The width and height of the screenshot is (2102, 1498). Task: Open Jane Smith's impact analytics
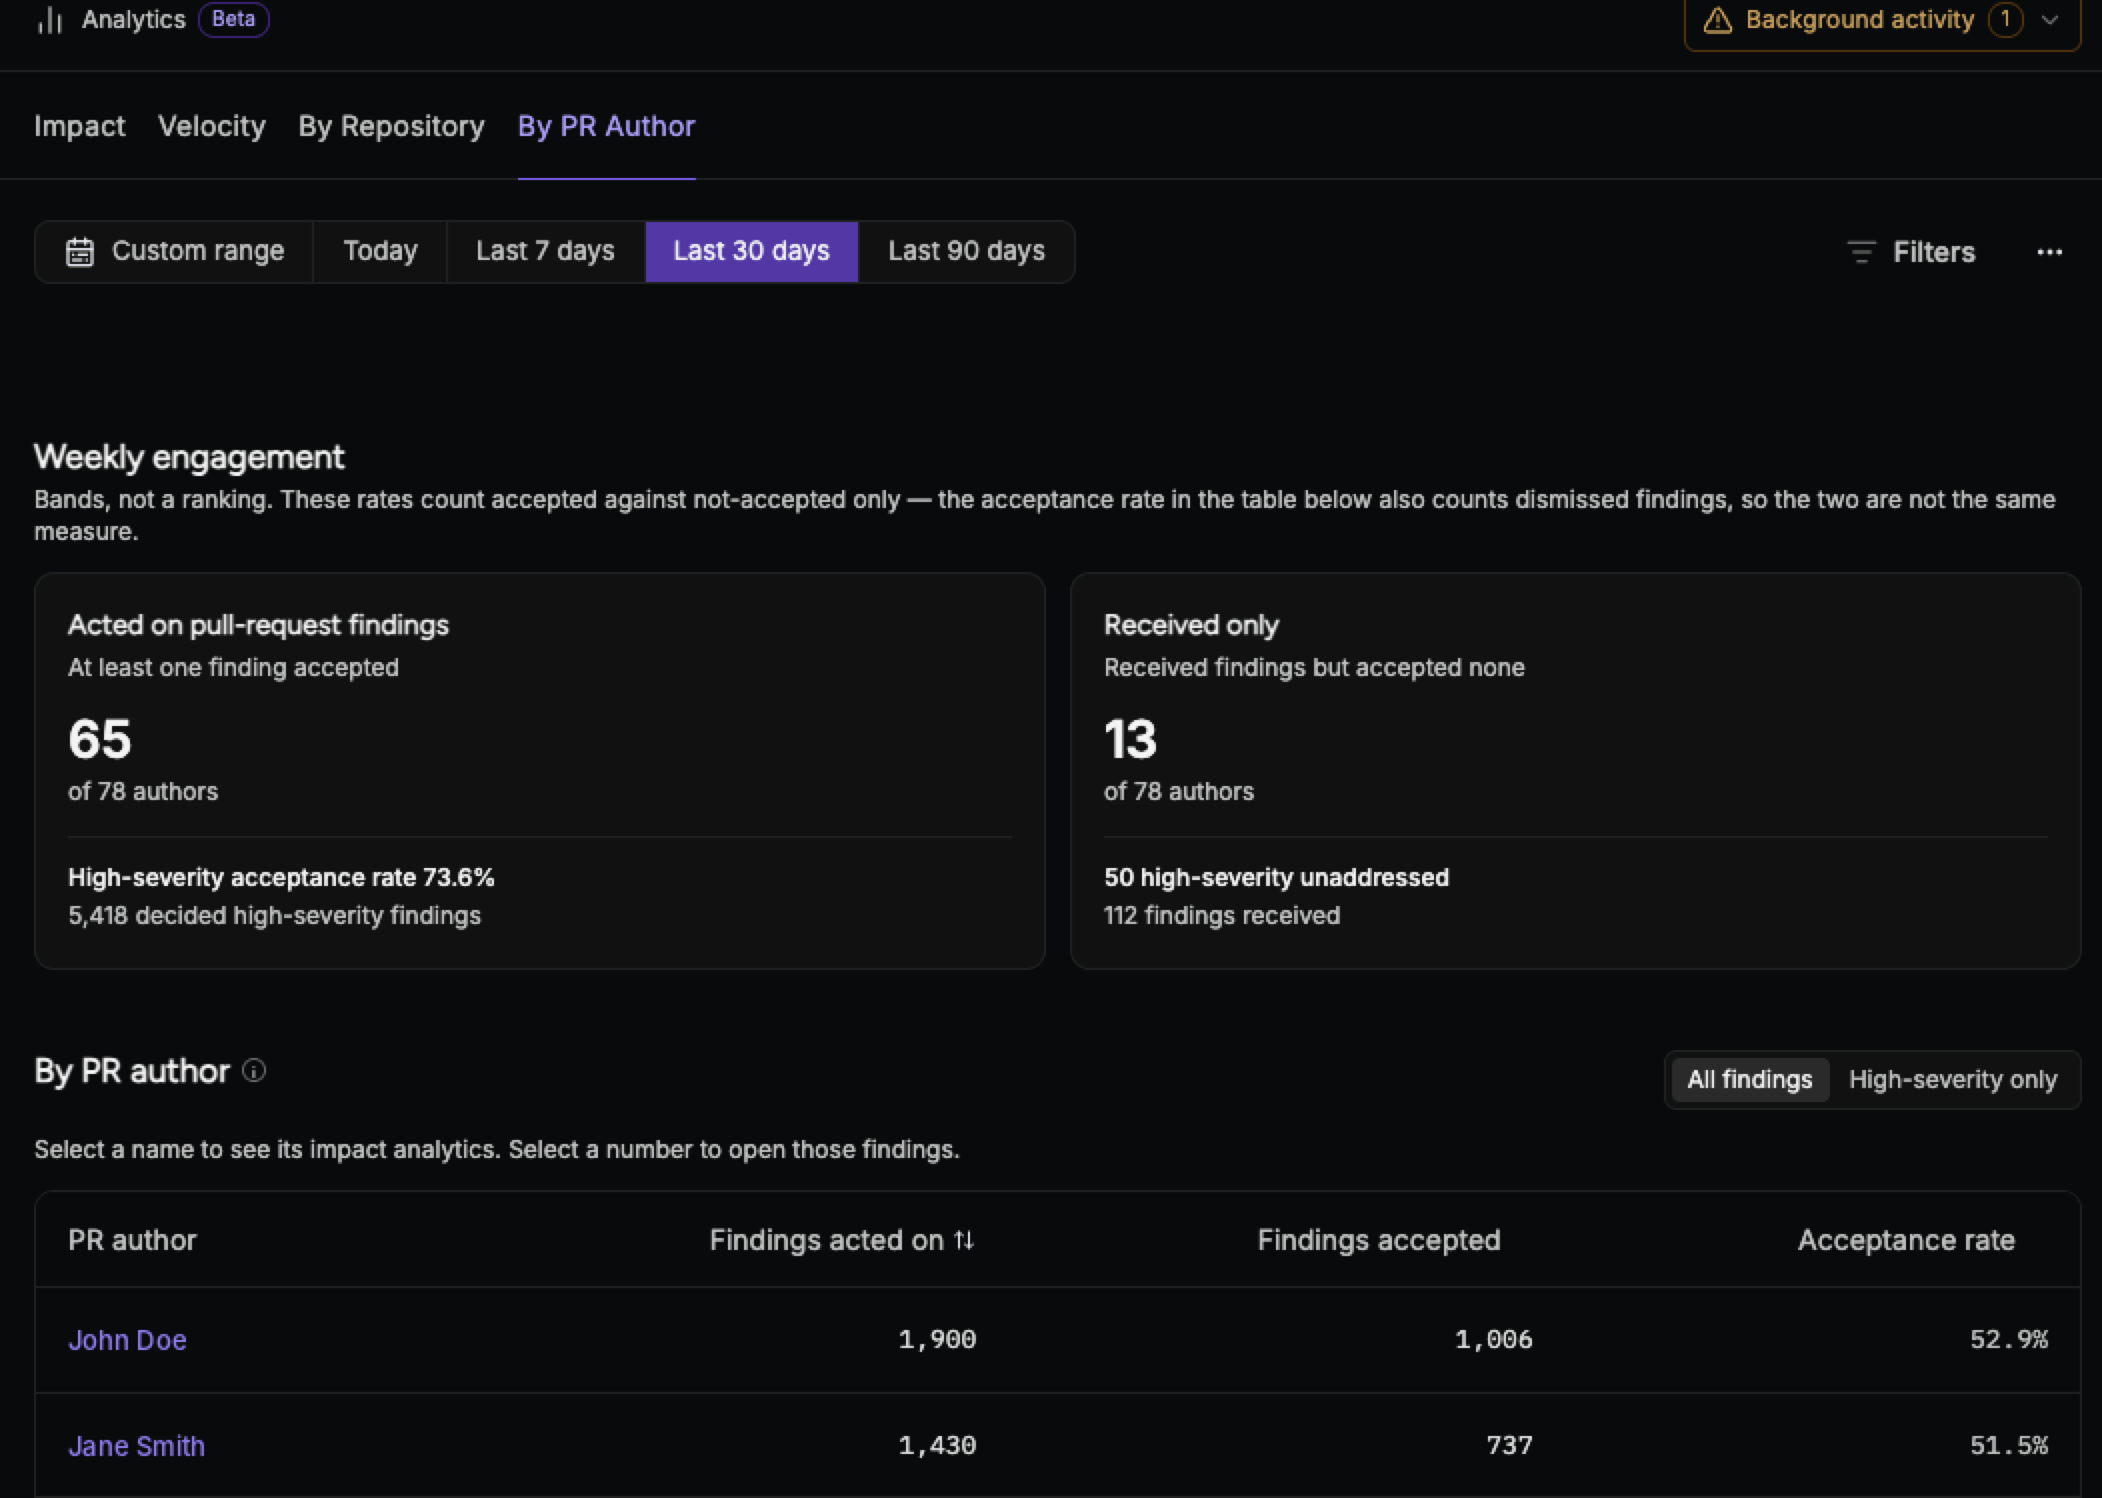tap(136, 1446)
